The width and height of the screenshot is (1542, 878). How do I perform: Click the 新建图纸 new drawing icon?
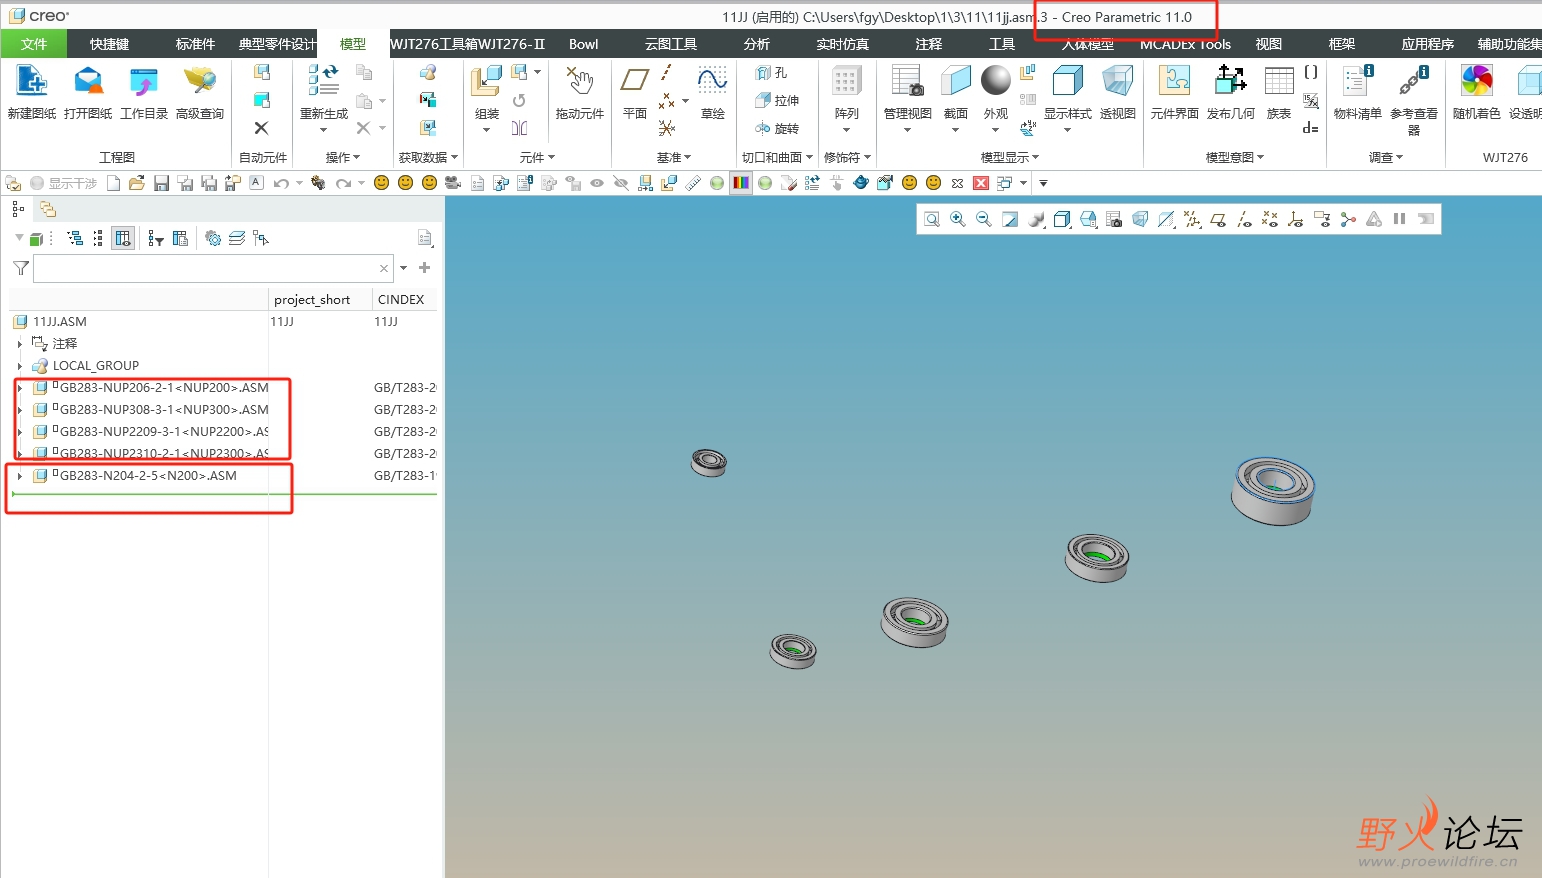click(x=32, y=80)
